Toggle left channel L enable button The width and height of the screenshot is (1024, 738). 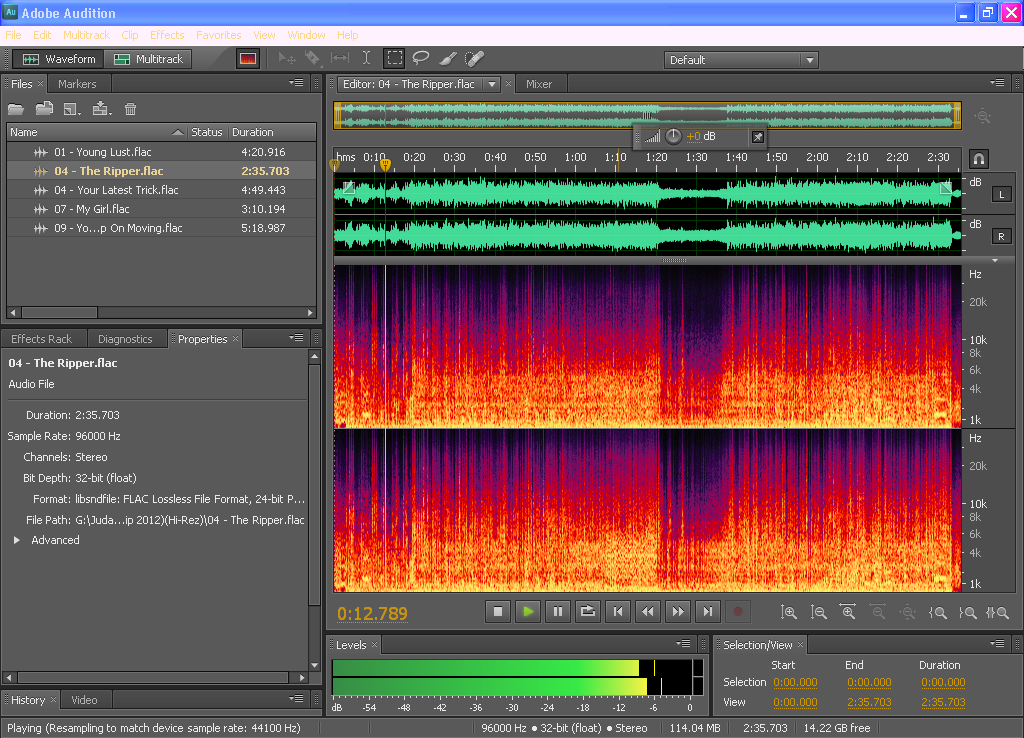(x=1002, y=194)
